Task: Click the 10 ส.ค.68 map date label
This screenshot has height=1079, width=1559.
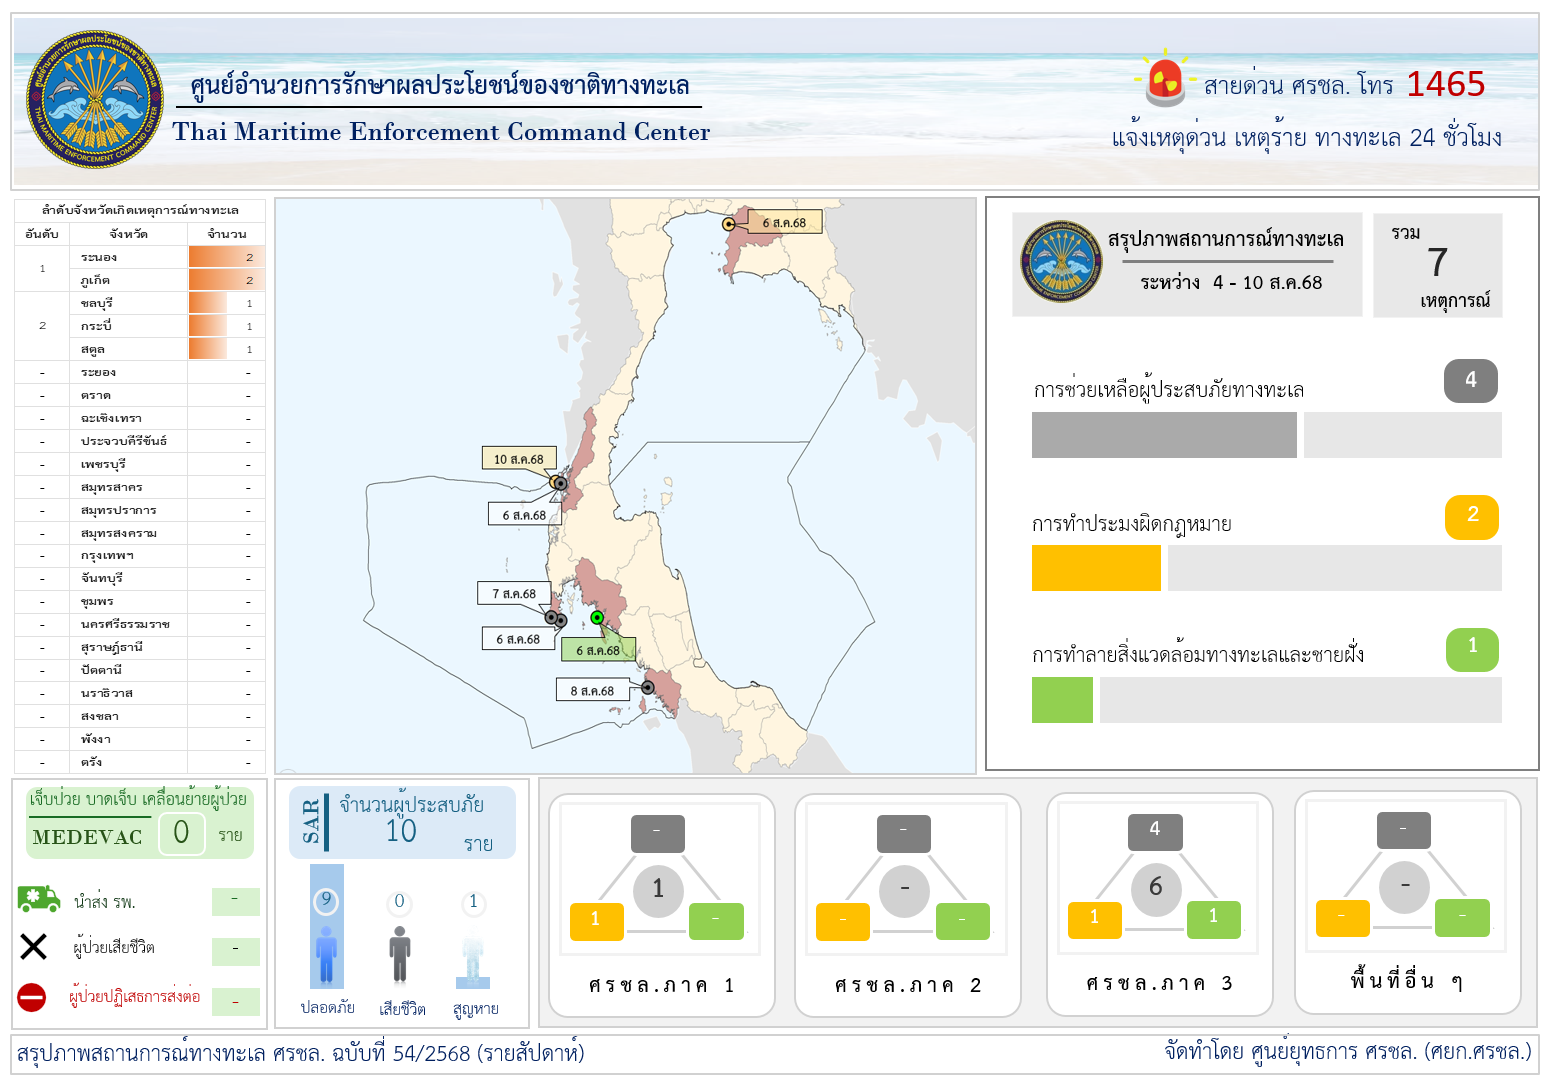Action: pos(518,459)
